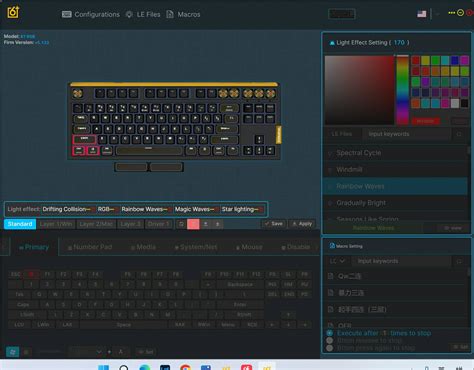Click the document icon beside Macros

click(170, 14)
